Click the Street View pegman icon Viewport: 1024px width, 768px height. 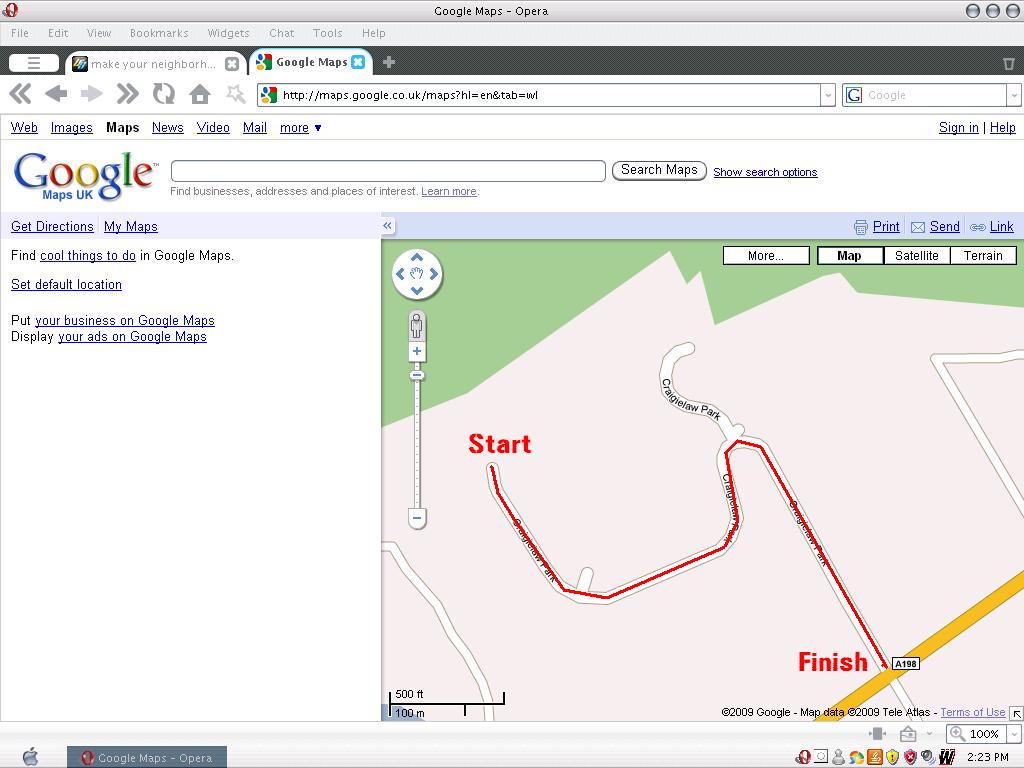click(417, 326)
